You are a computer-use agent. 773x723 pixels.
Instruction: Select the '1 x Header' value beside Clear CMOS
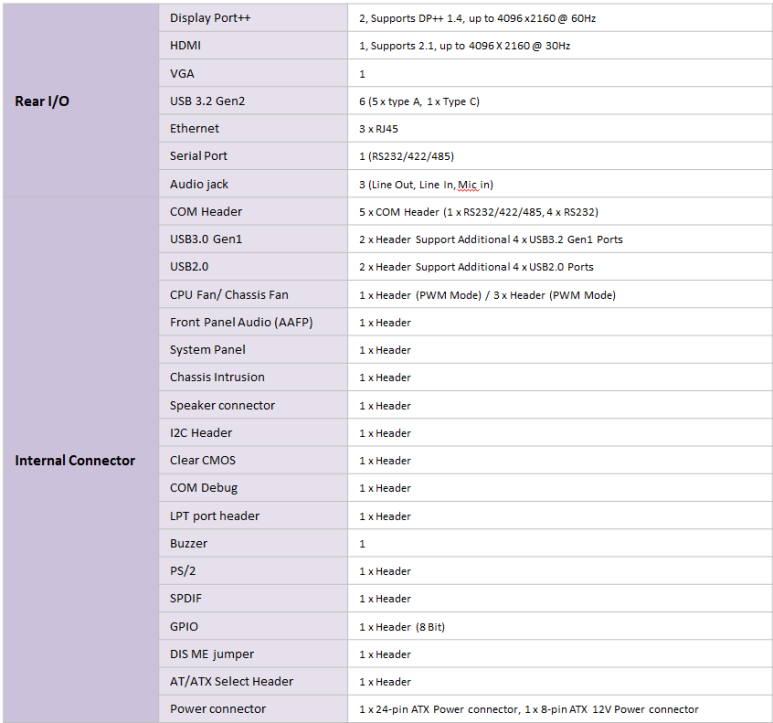[385, 461]
